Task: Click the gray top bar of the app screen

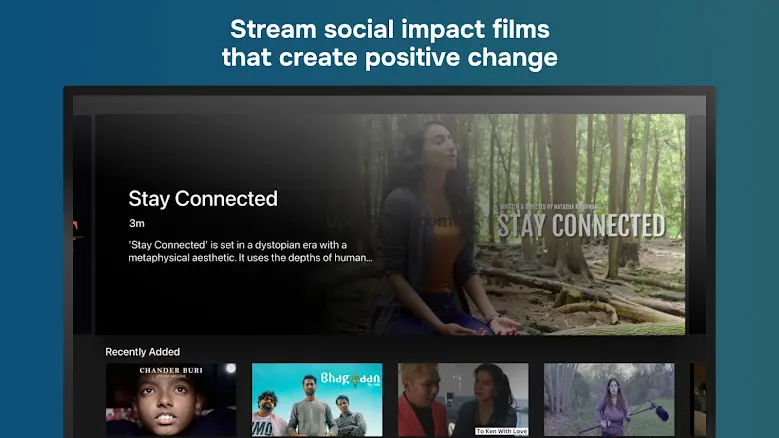Action: (x=390, y=105)
